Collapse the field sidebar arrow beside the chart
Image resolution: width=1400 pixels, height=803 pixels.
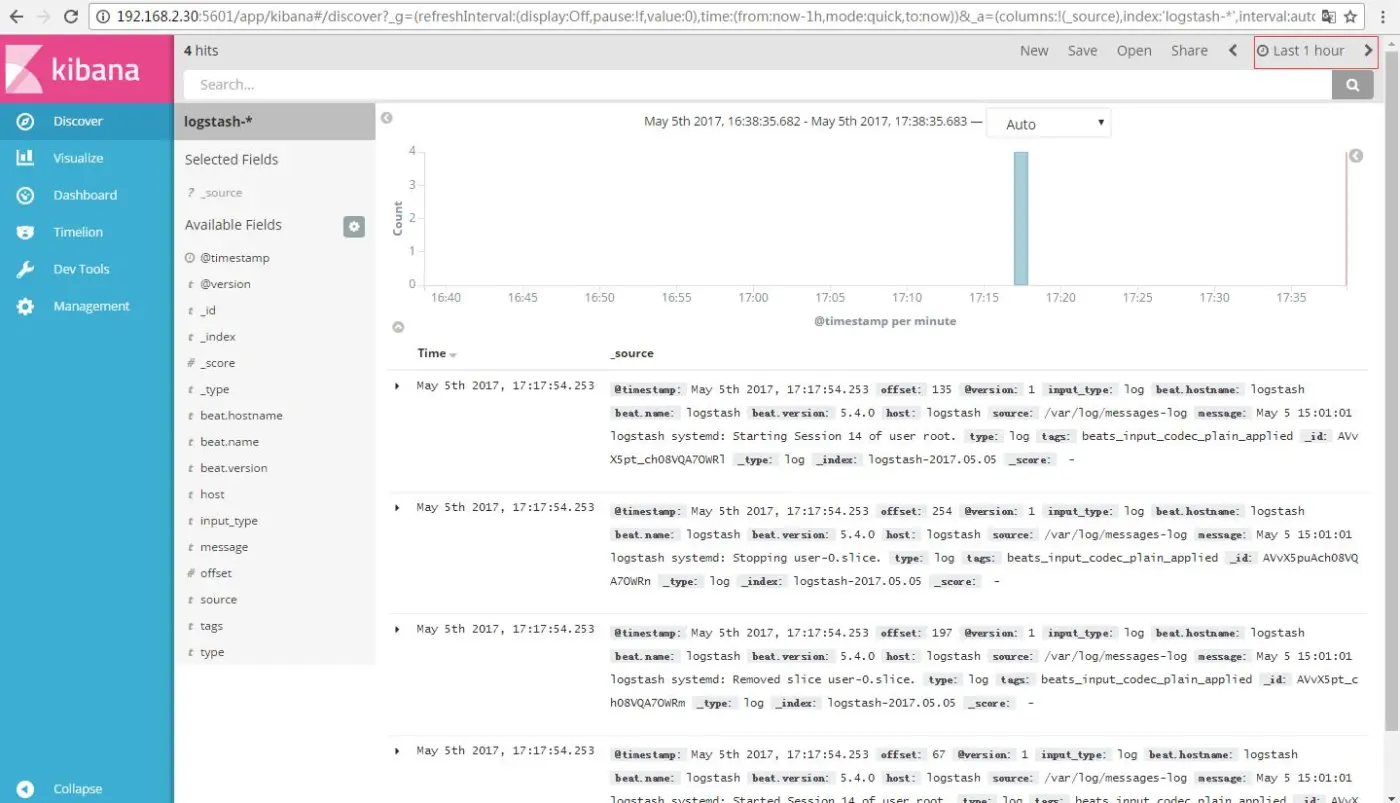click(387, 118)
